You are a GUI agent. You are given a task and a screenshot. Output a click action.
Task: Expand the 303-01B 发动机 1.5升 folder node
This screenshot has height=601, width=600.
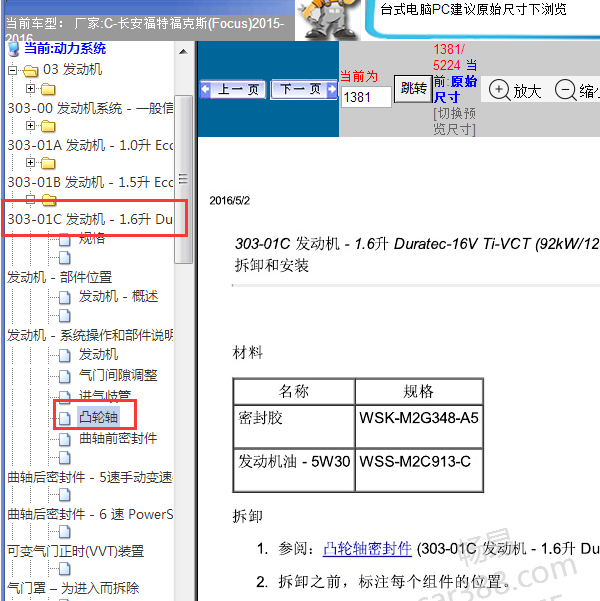point(30,163)
